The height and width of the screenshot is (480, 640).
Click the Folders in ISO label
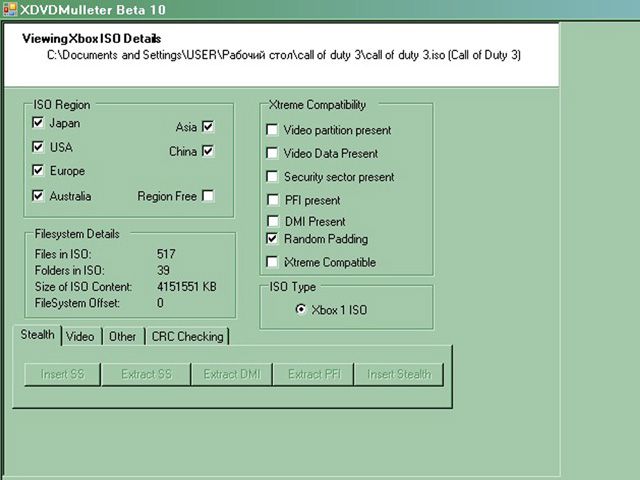[69, 270]
